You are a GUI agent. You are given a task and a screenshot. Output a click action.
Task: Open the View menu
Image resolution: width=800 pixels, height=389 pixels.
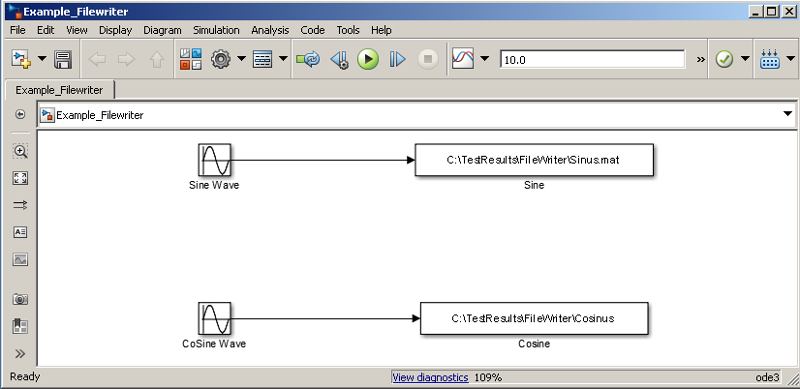point(77,30)
